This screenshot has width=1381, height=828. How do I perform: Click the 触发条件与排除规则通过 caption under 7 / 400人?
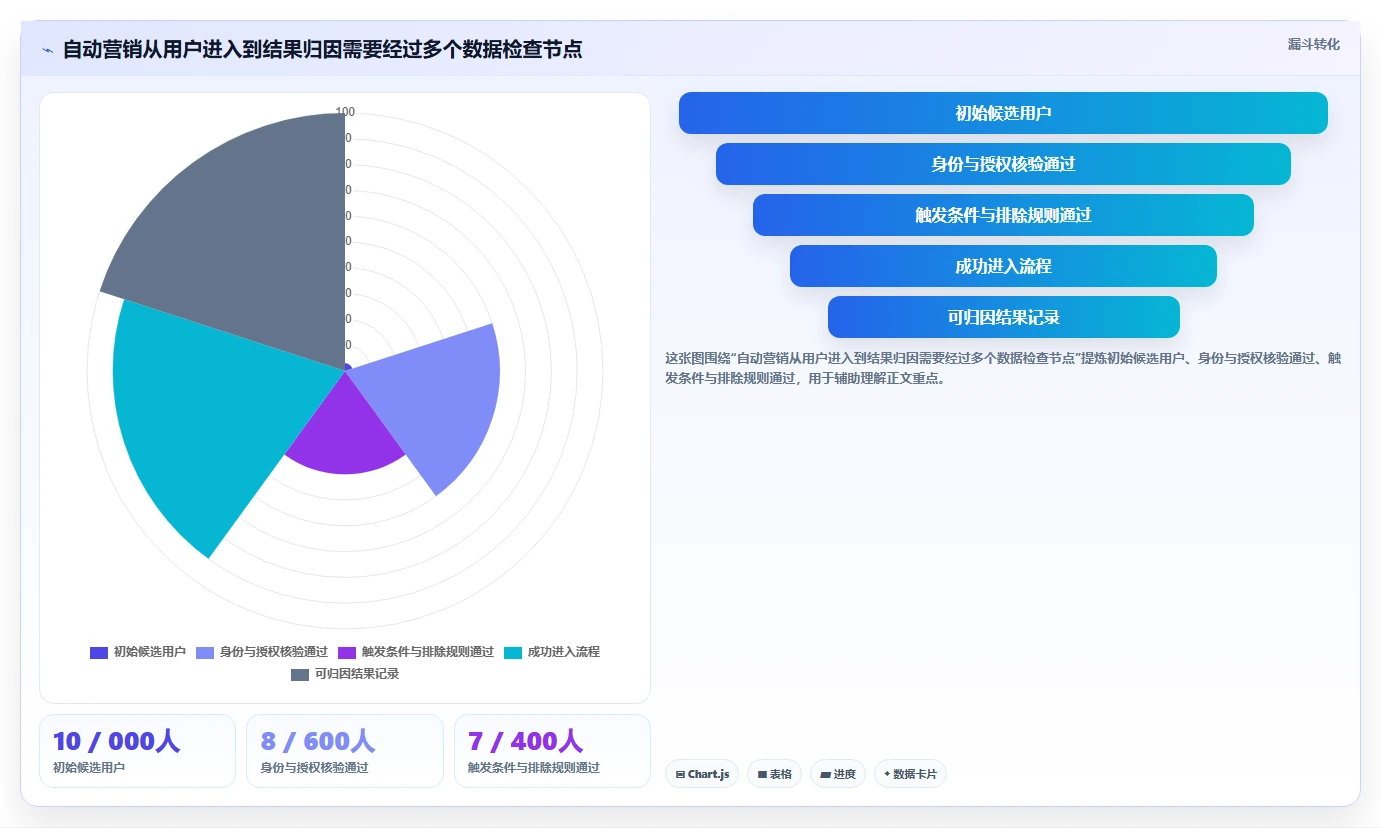[534, 768]
